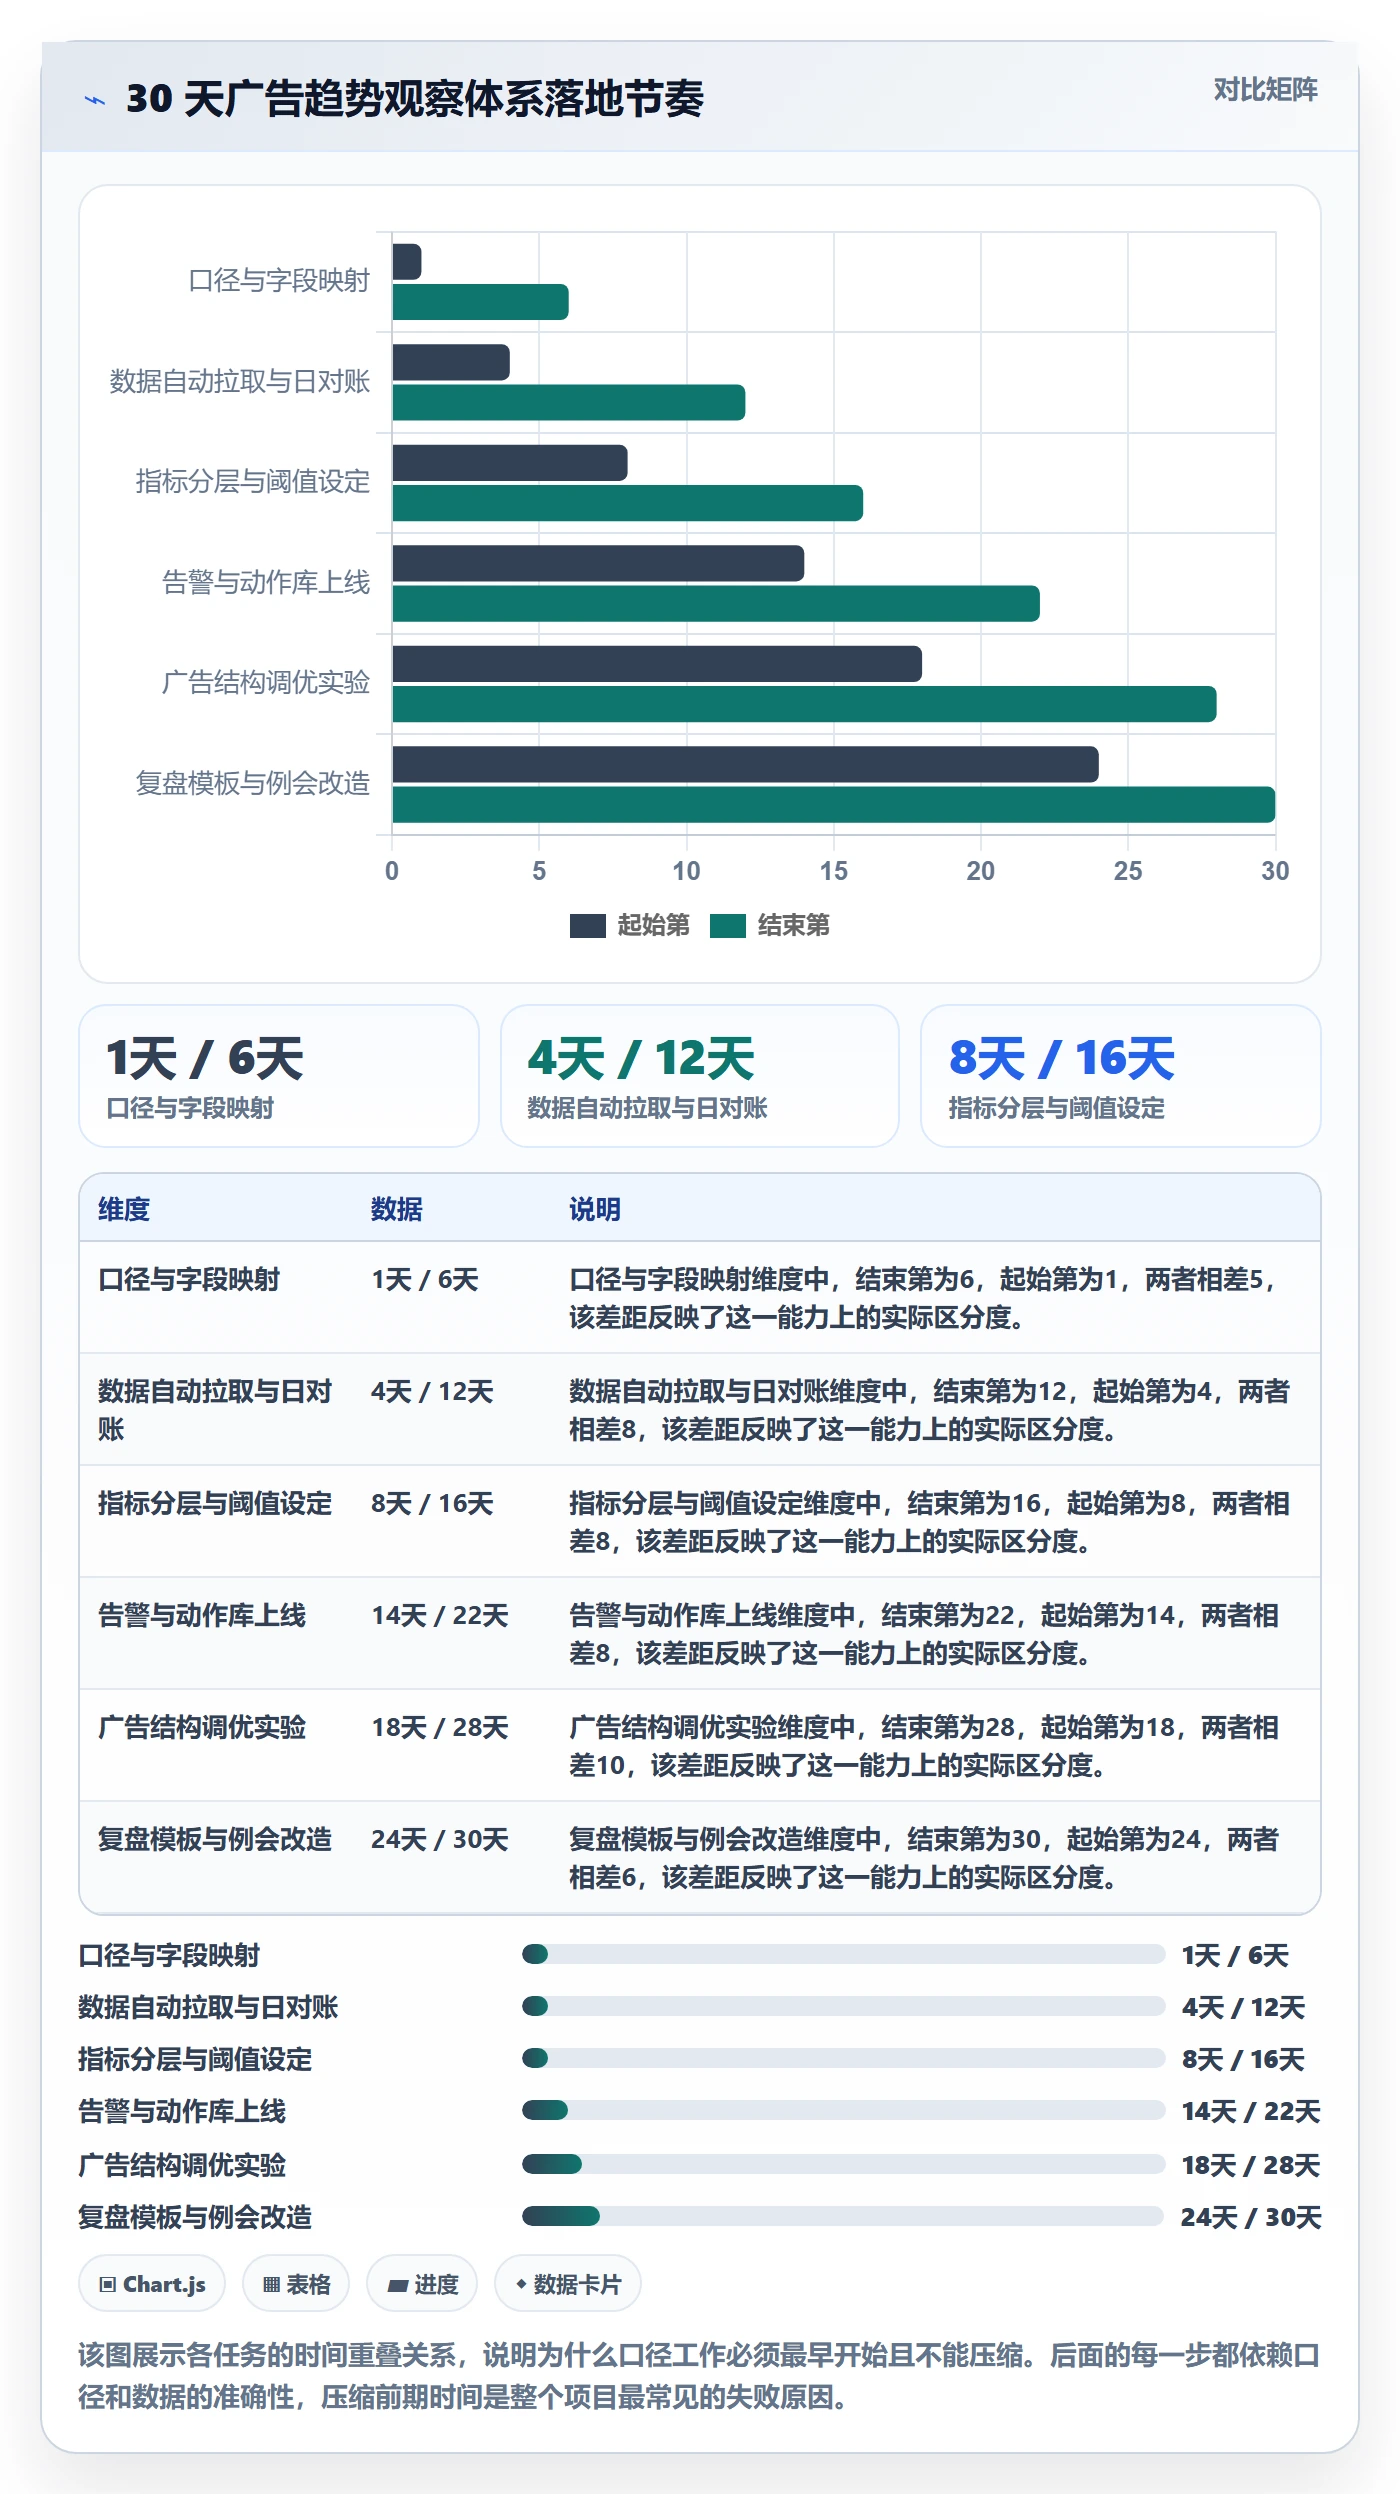Toggle the 结束第 legend swatch
The height and width of the screenshot is (2494, 1400).
[x=728, y=926]
